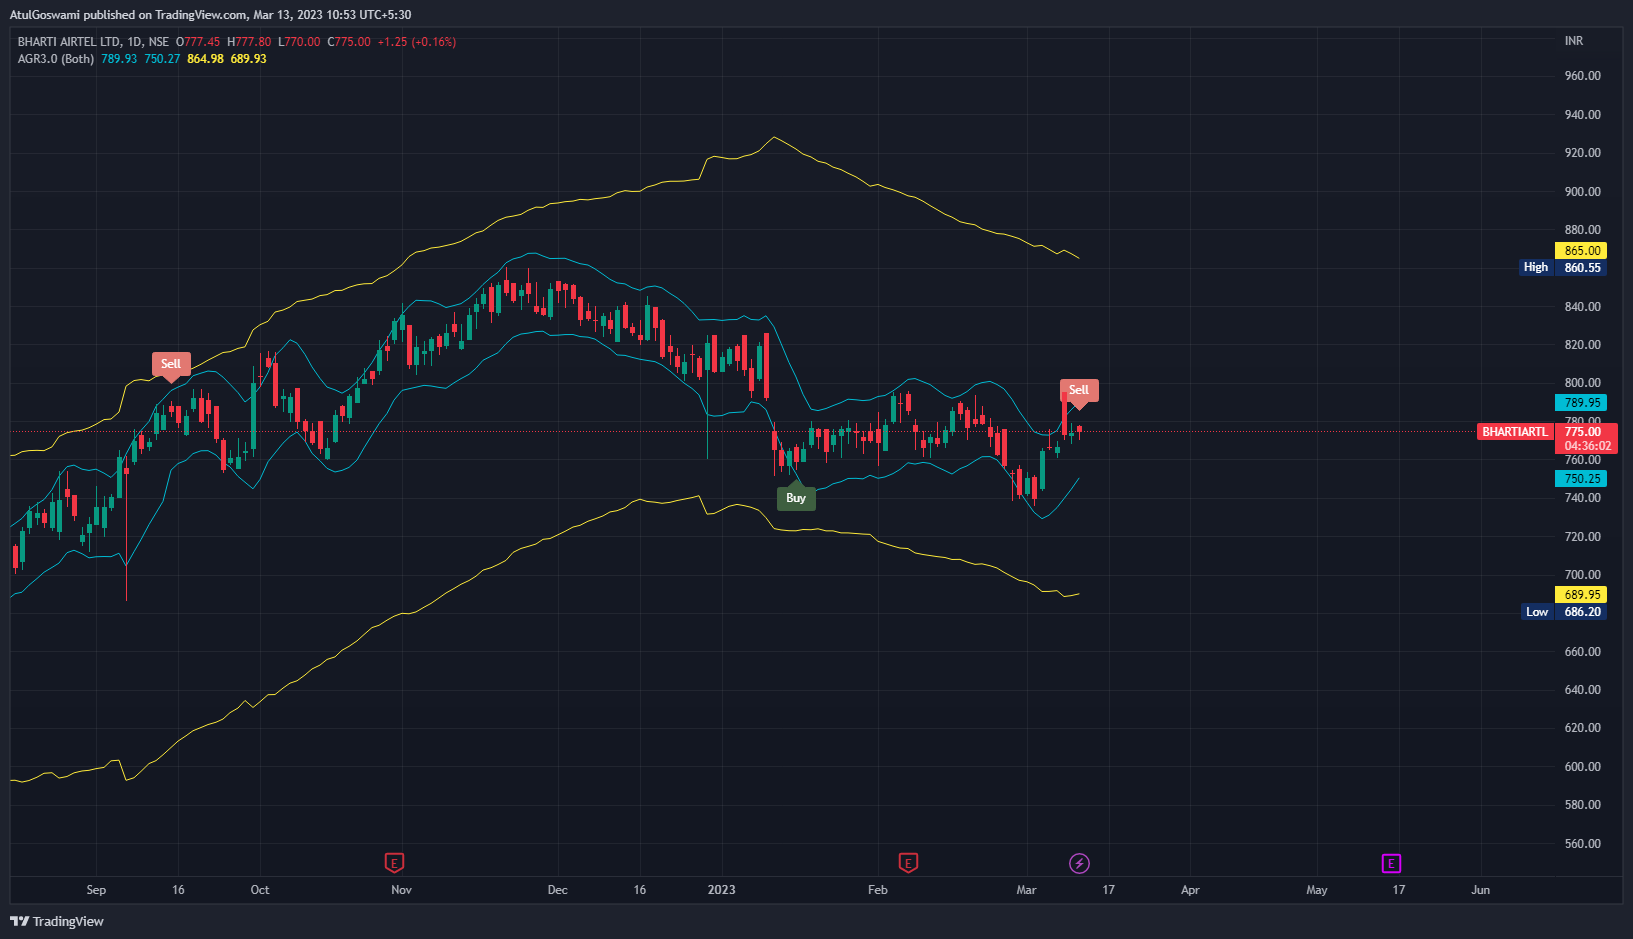Click the Dec label on time axis
The height and width of the screenshot is (939, 1633).
[x=557, y=890]
